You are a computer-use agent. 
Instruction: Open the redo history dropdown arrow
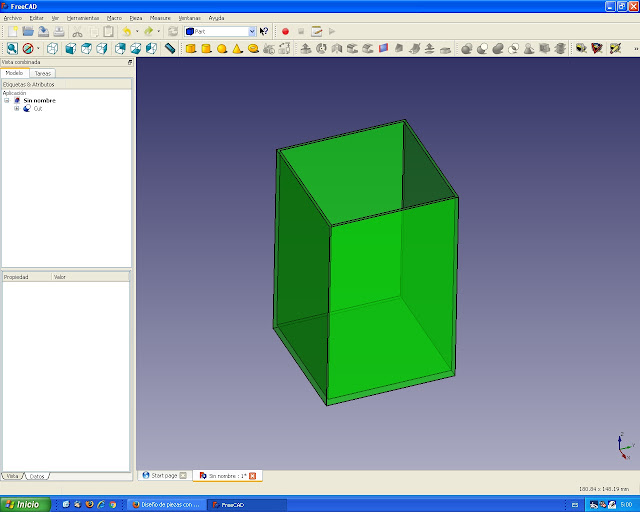tap(159, 31)
